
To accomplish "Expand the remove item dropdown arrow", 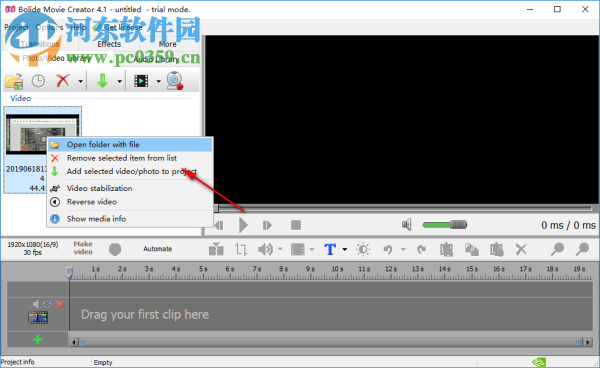I will coord(80,81).
